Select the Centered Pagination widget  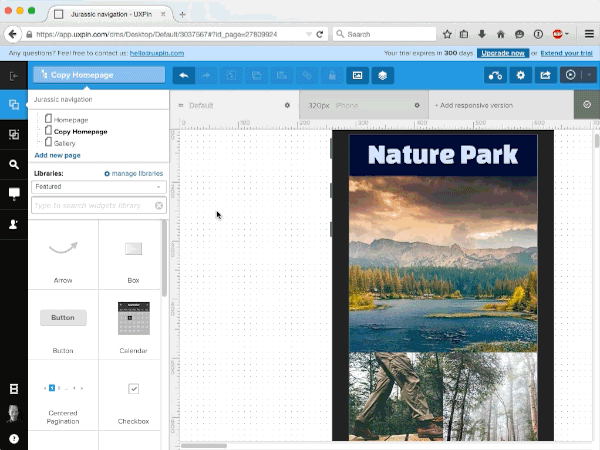click(x=63, y=395)
